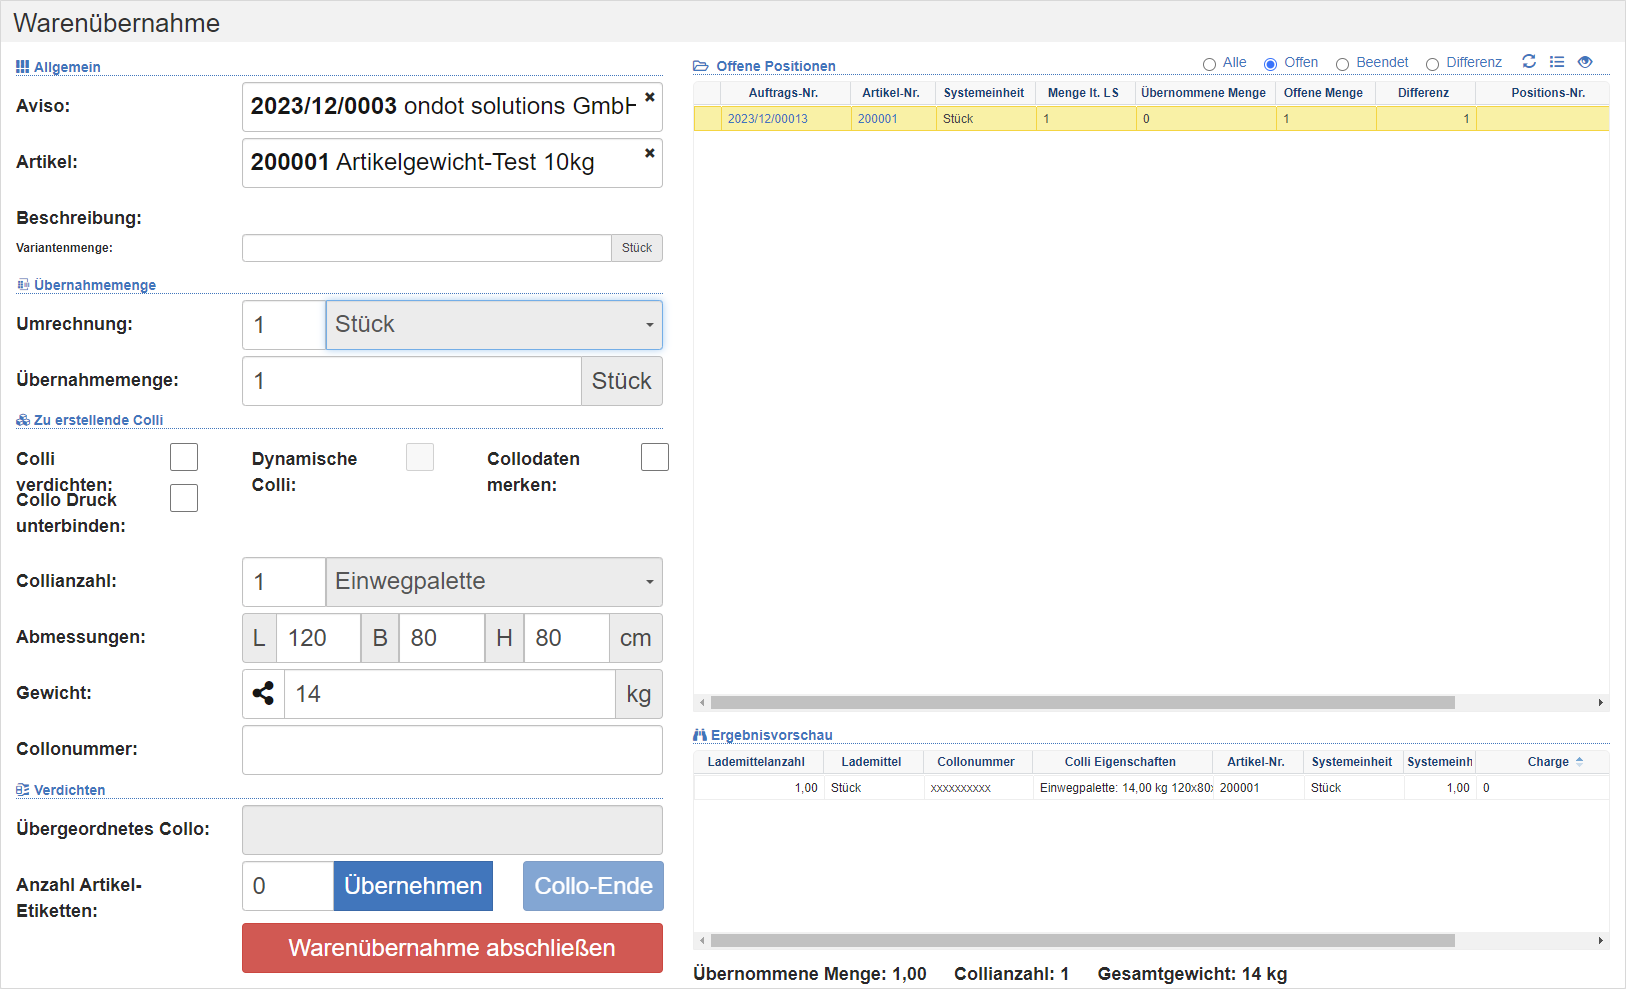
Task: Check the Collo Druck unterbinden box
Action: tap(184, 498)
